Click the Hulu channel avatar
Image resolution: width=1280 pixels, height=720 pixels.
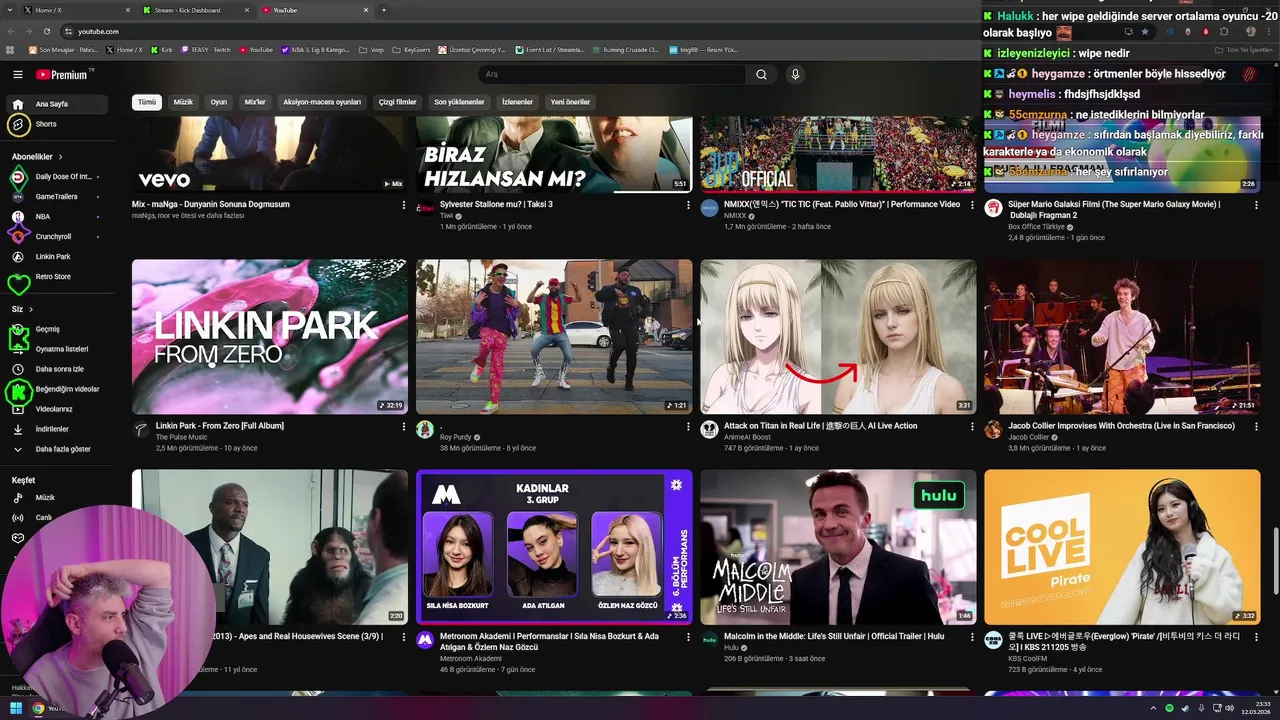coord(709,639)
